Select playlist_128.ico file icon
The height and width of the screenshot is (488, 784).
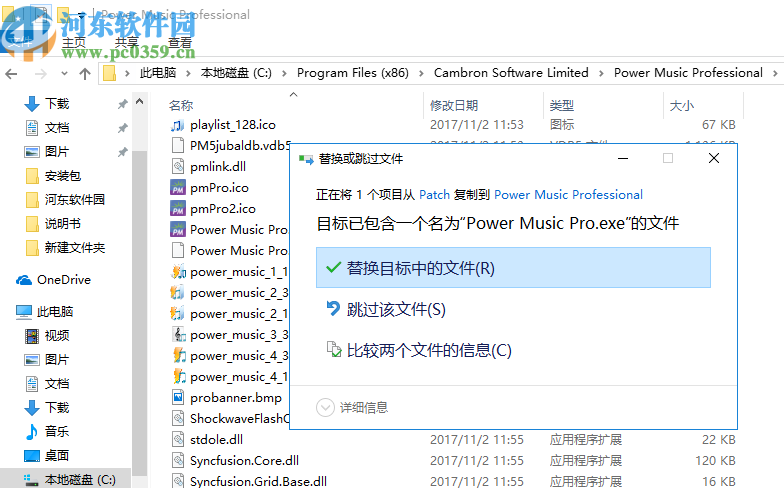click(178, 125)
